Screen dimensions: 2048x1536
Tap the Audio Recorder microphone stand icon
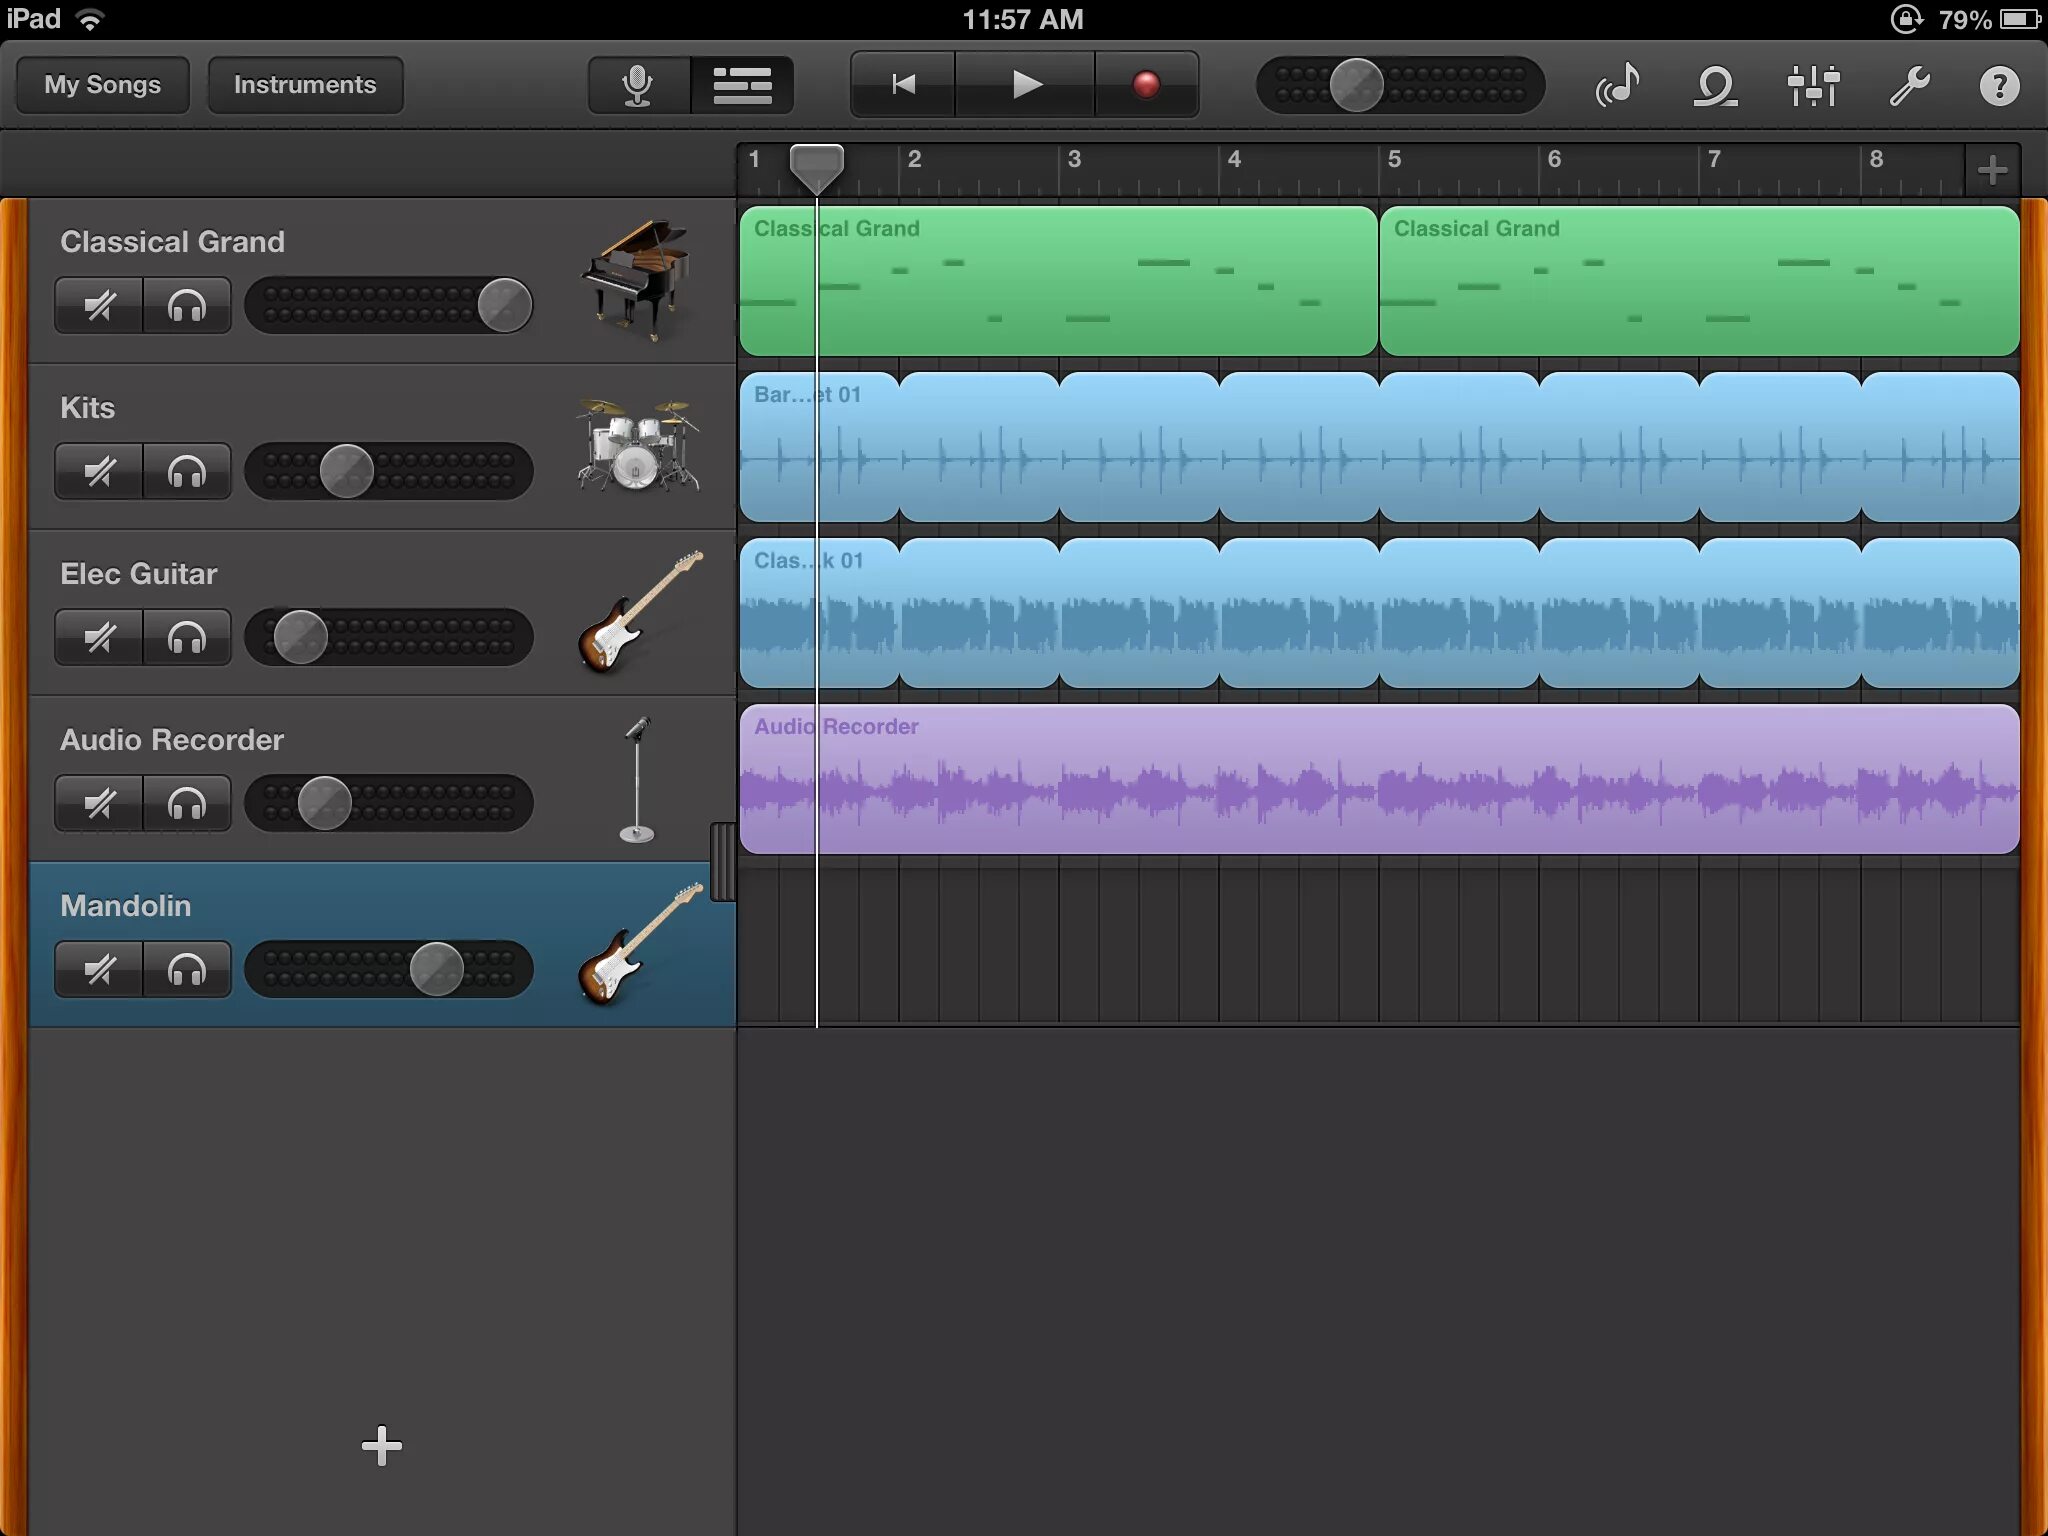tap(637, 780)
